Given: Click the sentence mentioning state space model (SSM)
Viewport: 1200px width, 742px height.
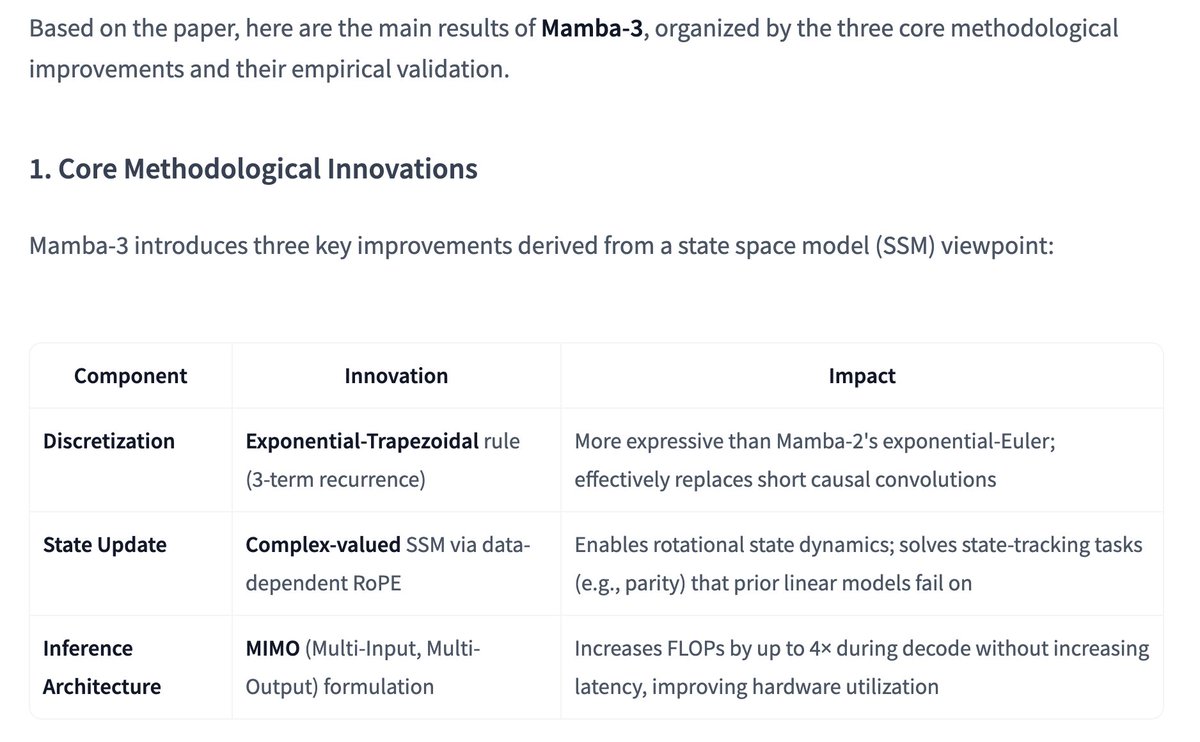Looking at the screenshot, I should 541,246.
